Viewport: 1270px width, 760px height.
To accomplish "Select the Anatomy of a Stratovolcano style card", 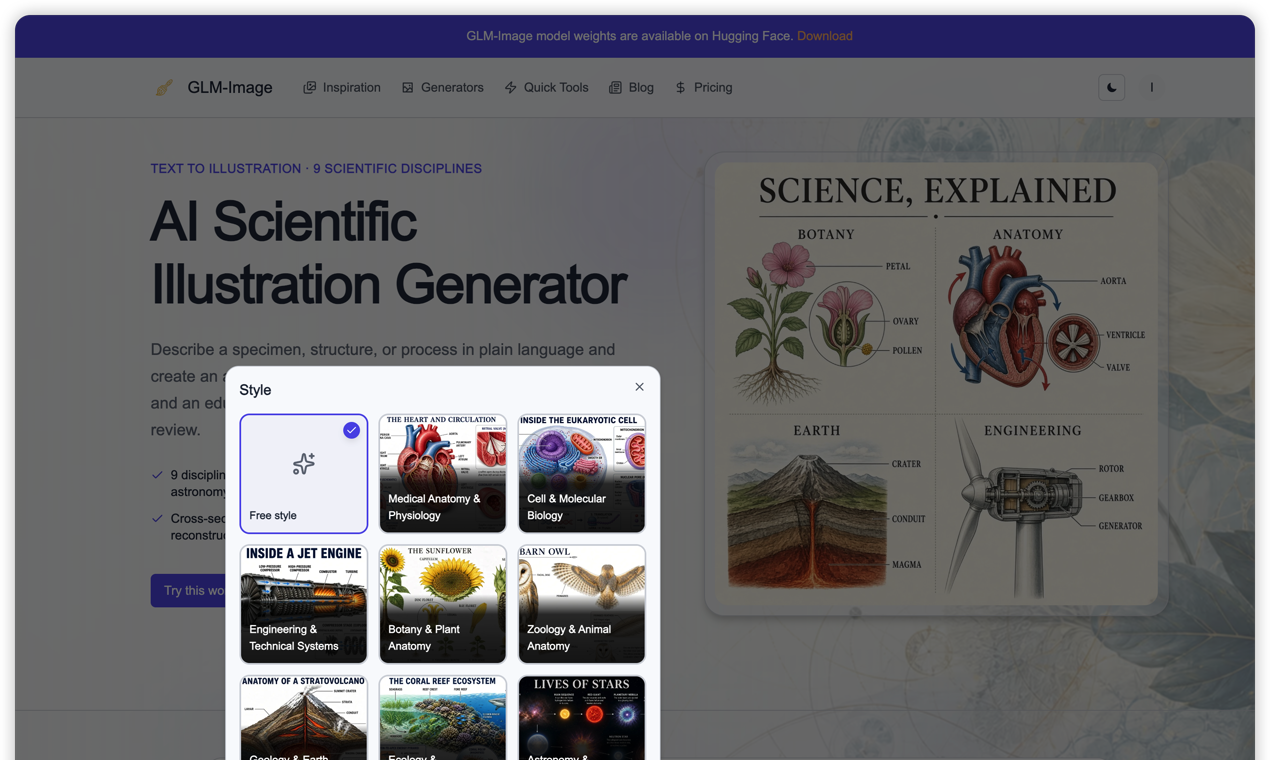I will tap(304, 717).
